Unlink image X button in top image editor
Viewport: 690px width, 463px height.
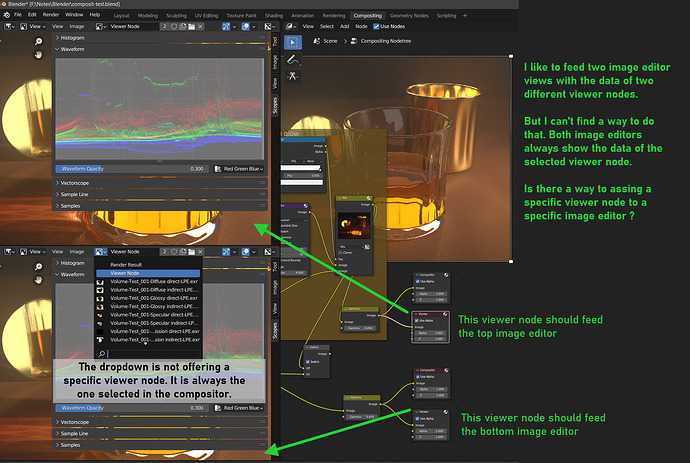pyautogui.click(x=200, y=26)
